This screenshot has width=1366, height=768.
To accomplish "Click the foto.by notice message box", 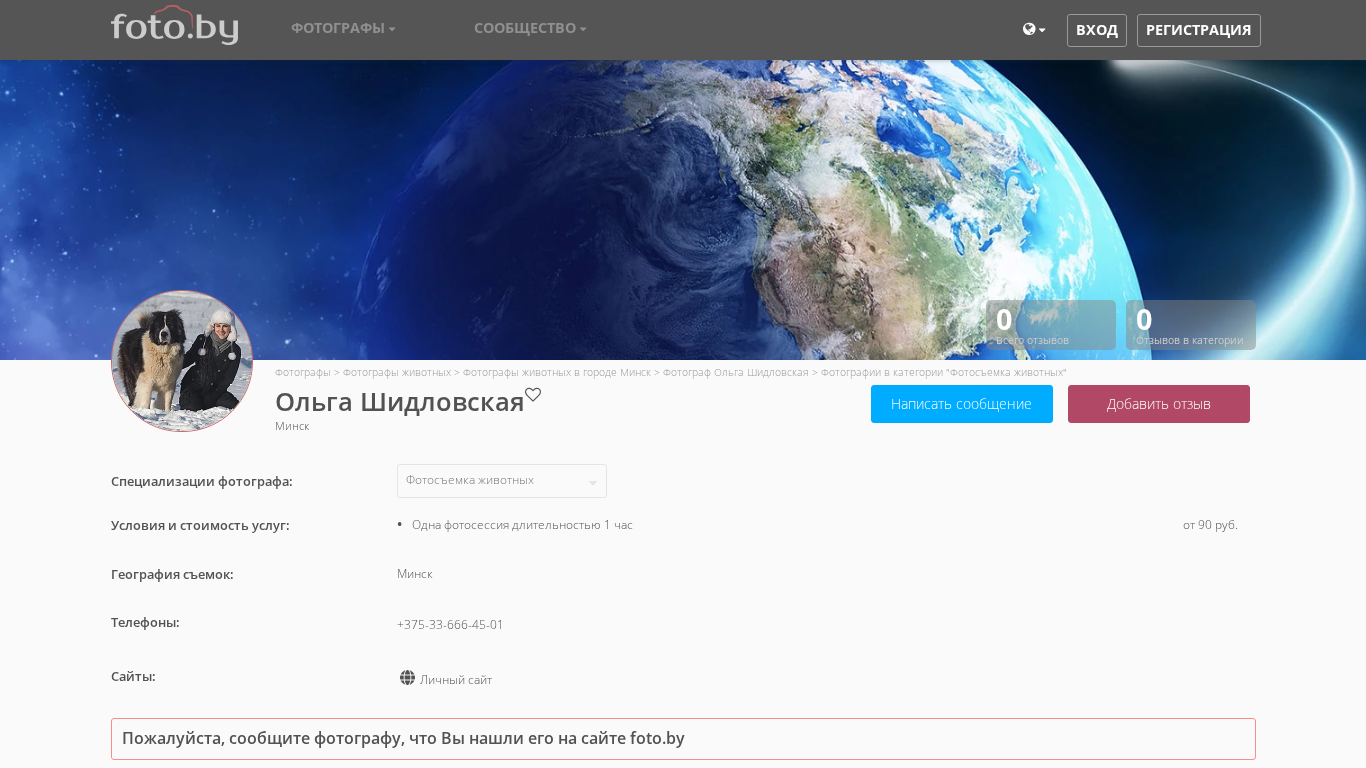I will (x=683, y=739).
